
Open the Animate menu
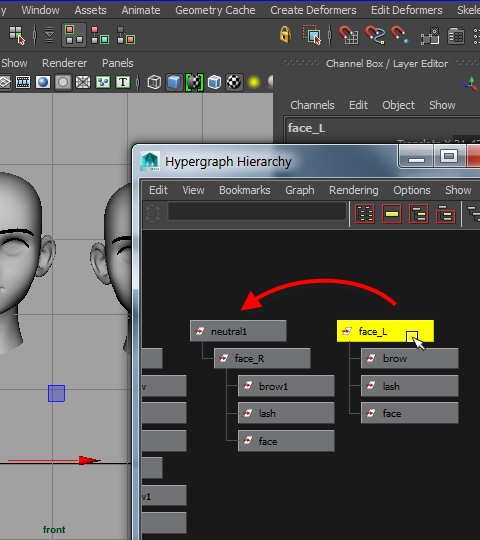(141, 10)
